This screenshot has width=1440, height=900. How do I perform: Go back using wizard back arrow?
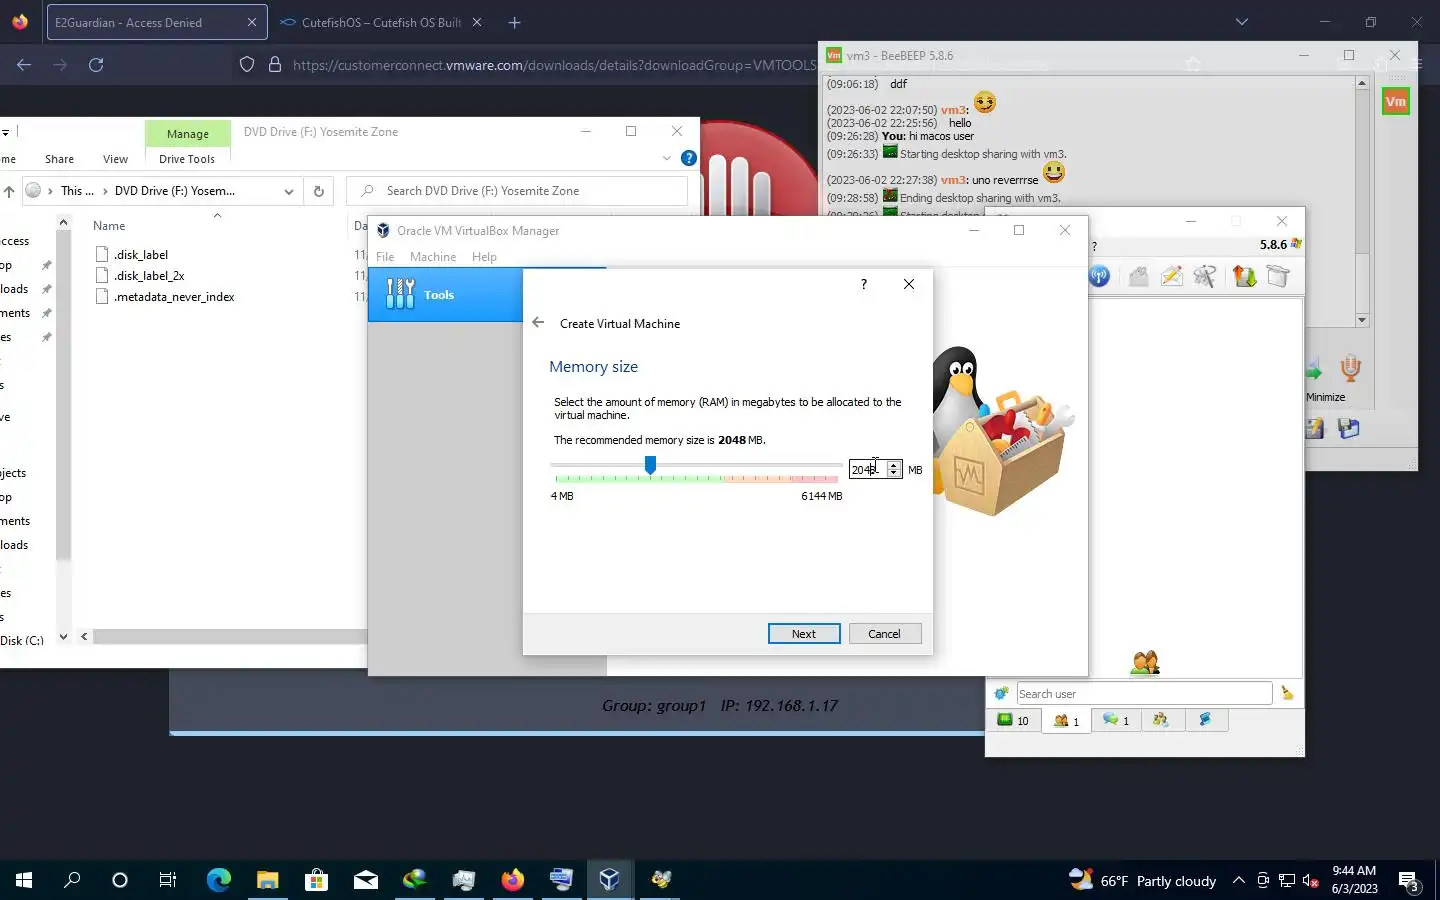click(x=538, y=323)
